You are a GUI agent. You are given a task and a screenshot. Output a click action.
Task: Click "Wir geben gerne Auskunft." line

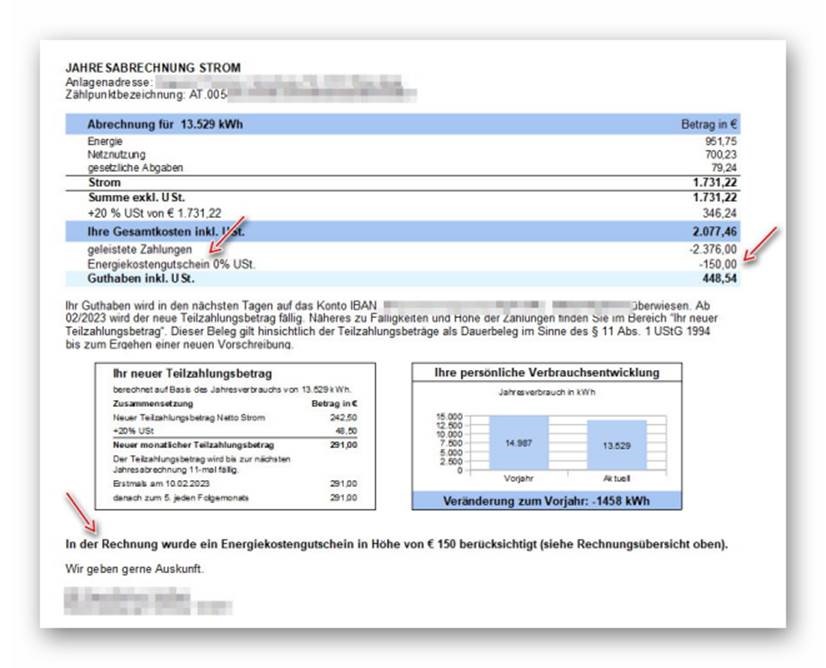click(x=134, y=569)
